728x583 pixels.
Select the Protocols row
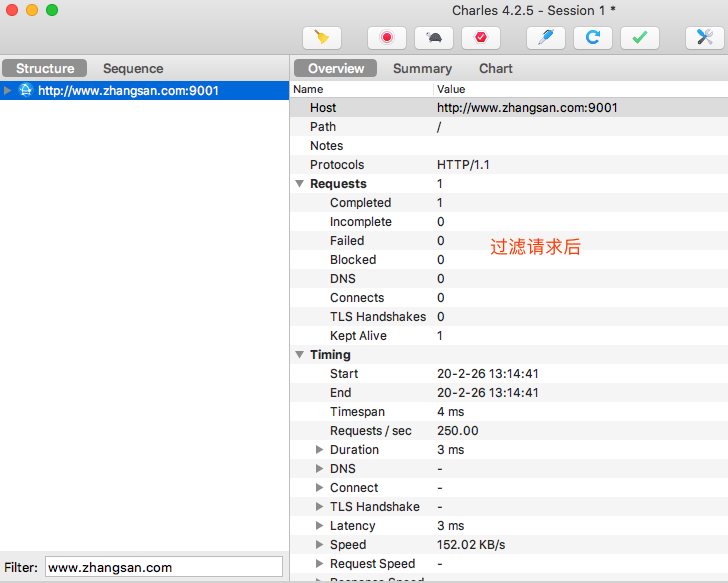[509, 165]
